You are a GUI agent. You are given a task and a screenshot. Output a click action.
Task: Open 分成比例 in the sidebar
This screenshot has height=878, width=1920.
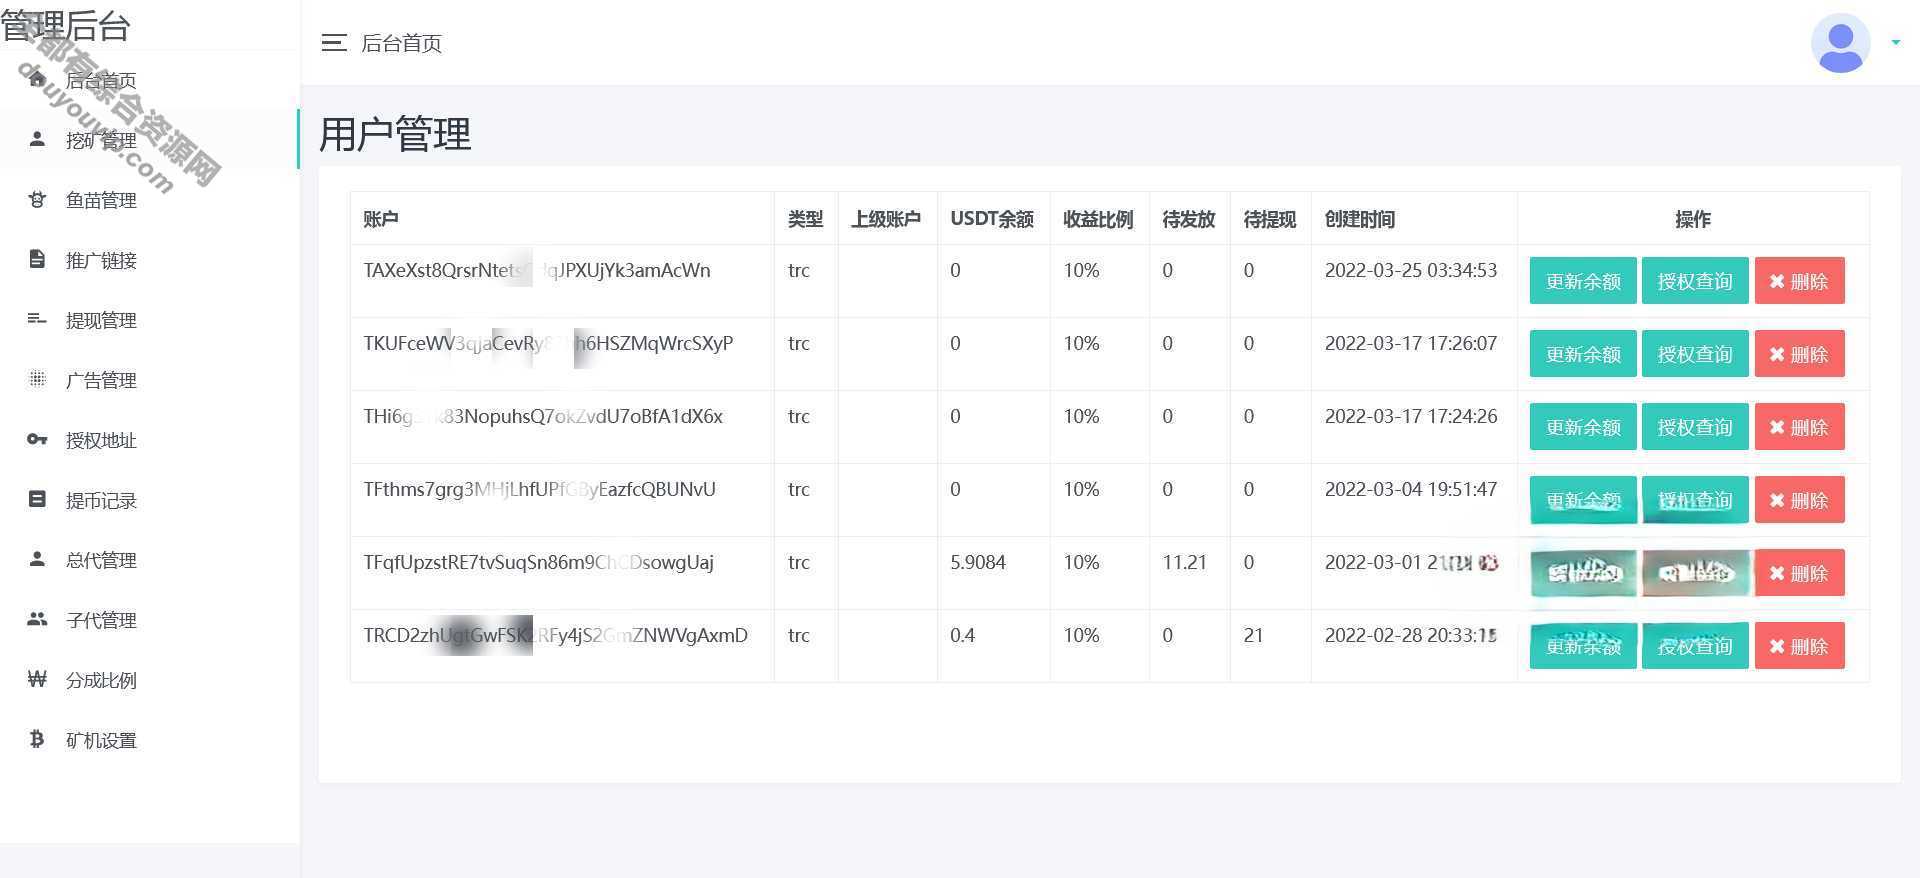point(101,680)
